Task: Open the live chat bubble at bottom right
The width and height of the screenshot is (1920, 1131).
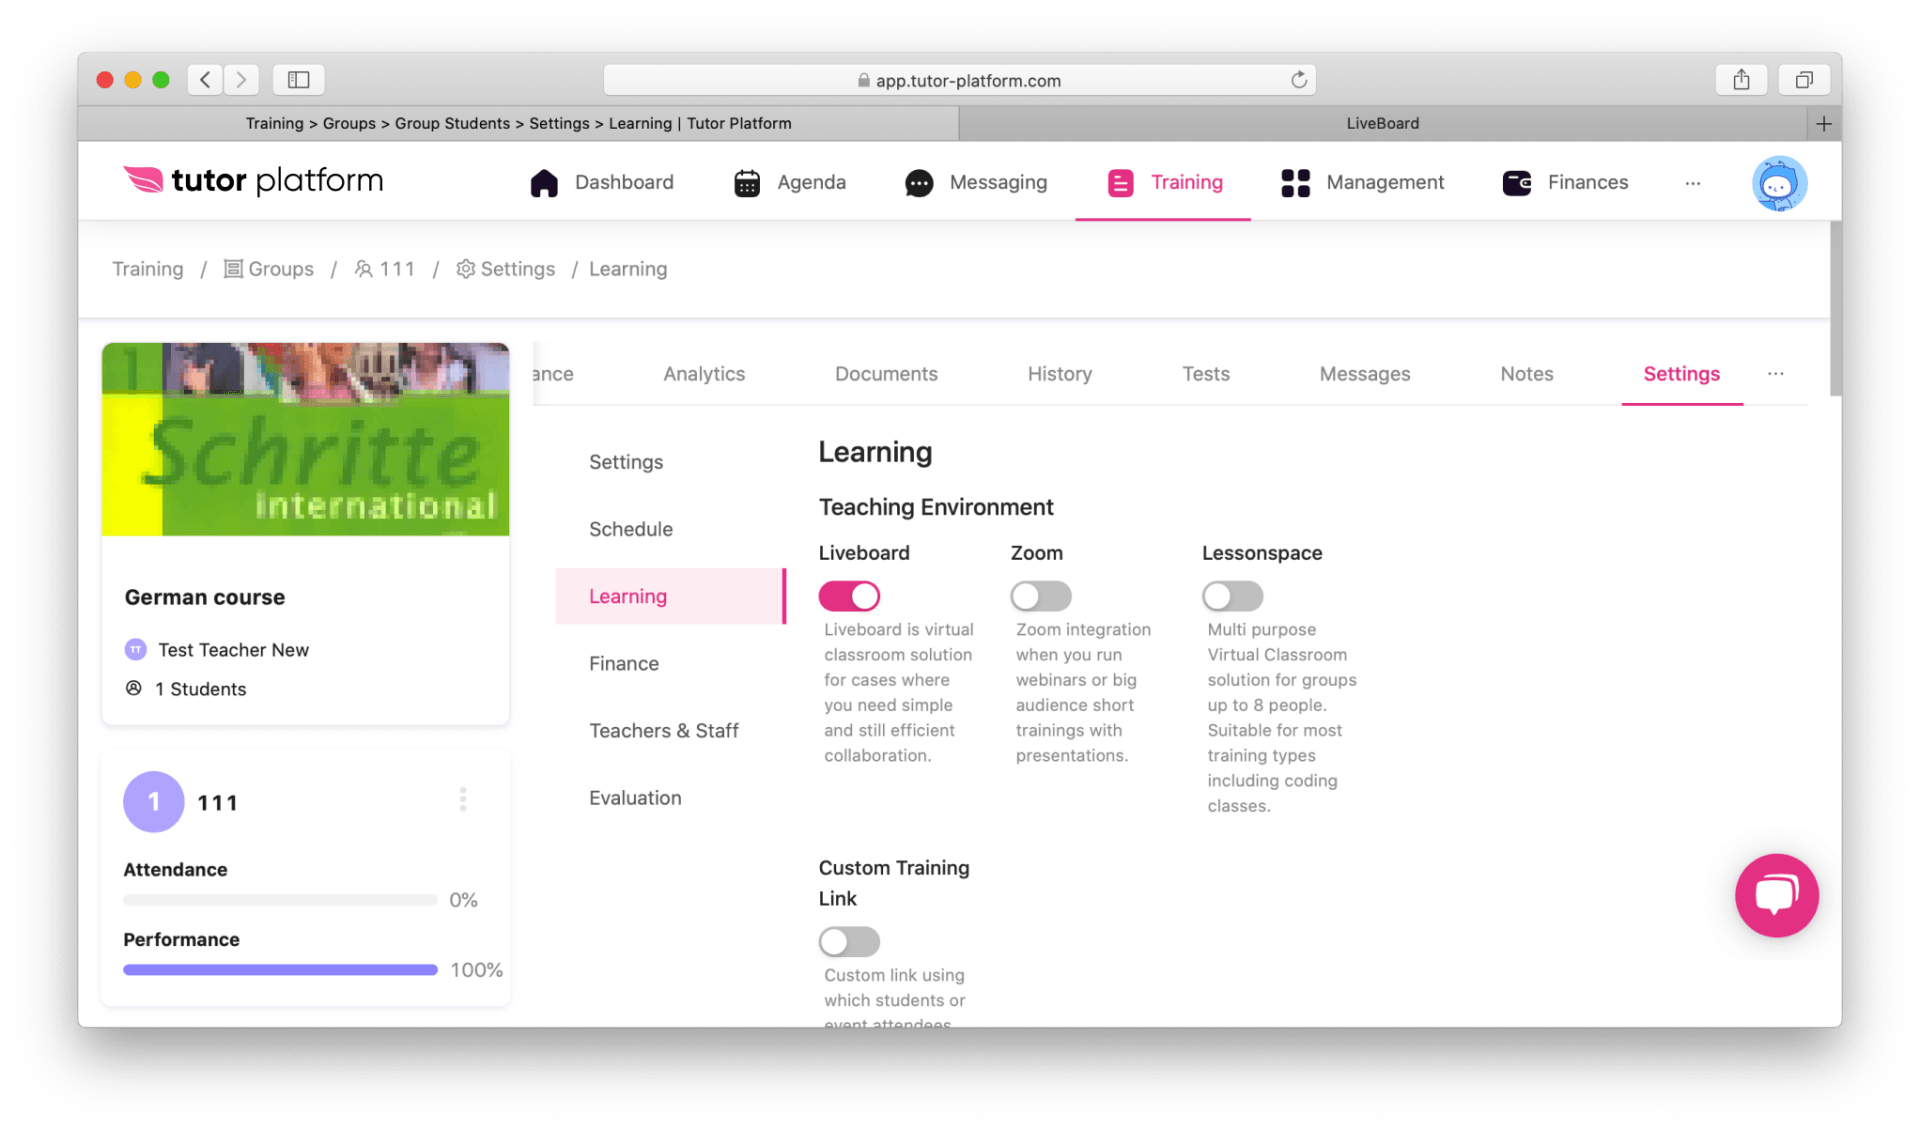Action: point(1776,895)
